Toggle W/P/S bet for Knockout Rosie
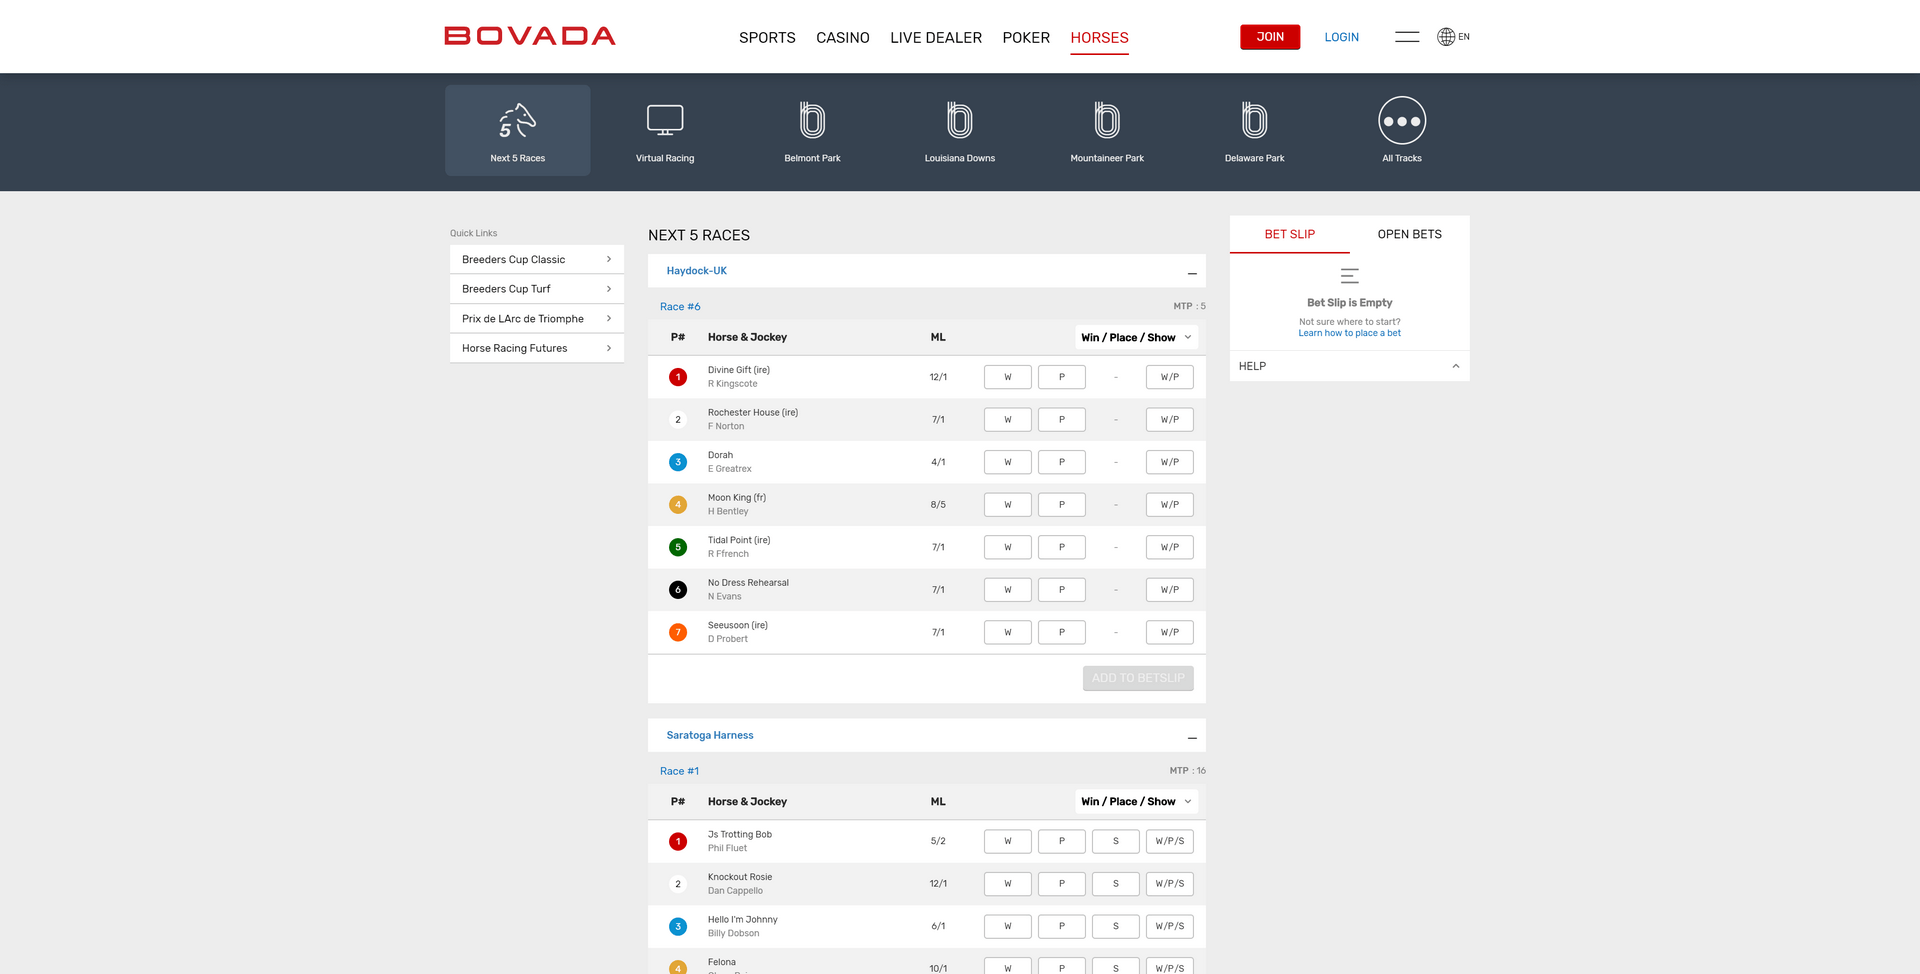1920x974 pixels. coord(1169,884)
